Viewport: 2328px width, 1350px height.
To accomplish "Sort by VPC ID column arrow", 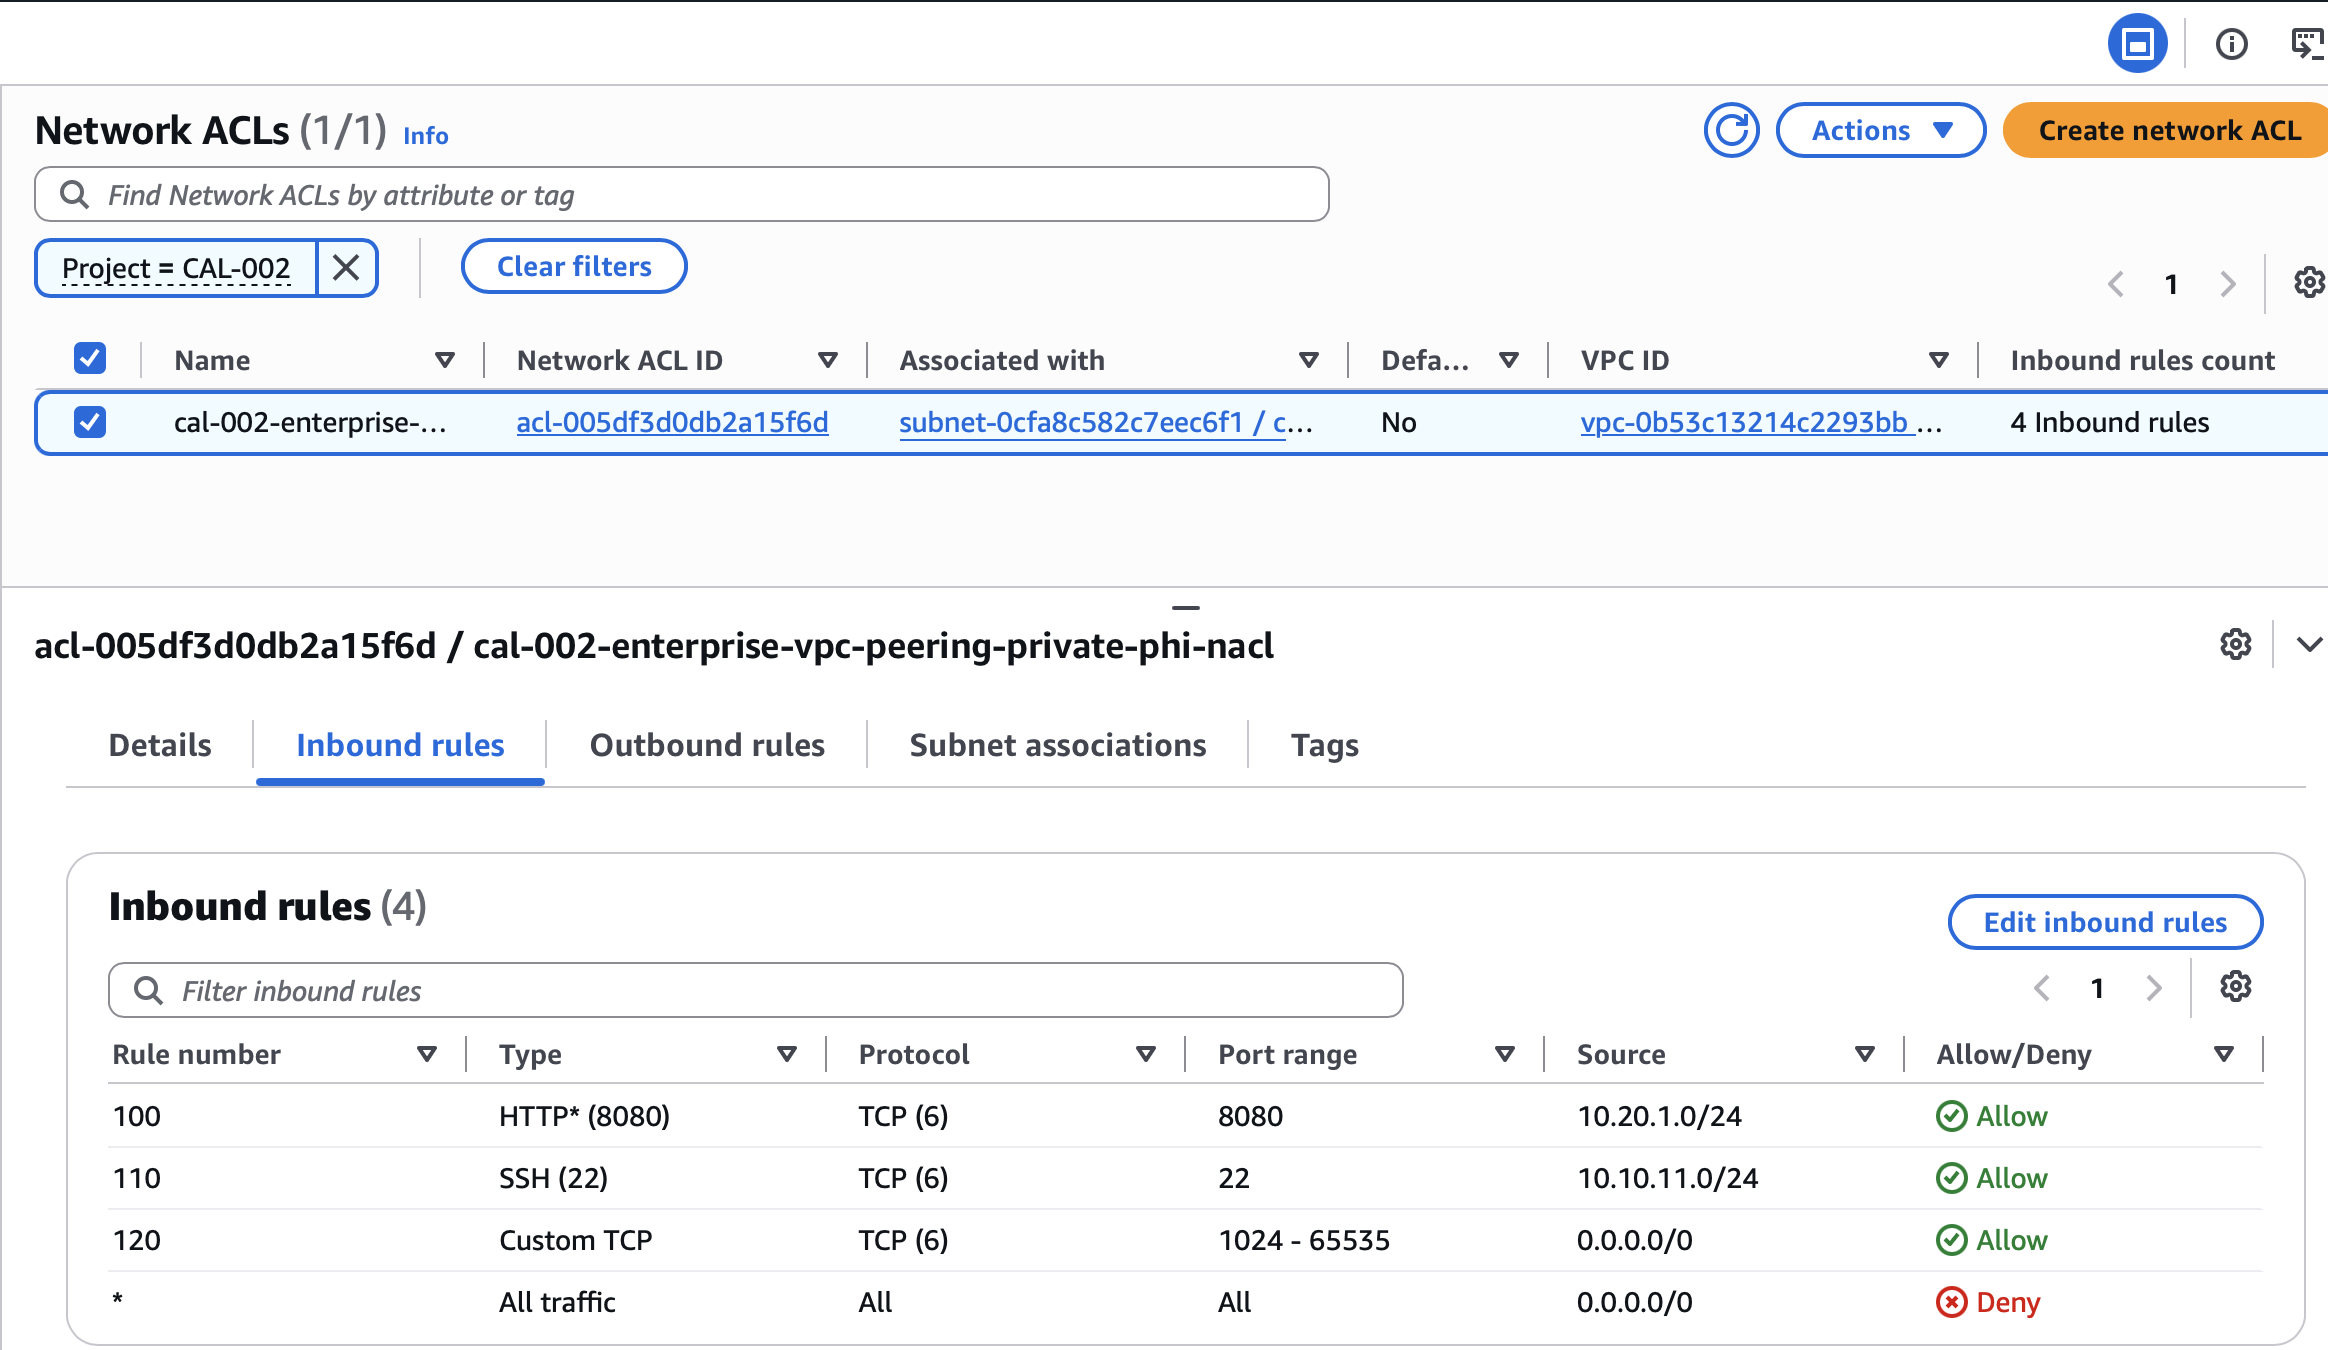I will click(1938, 360).
